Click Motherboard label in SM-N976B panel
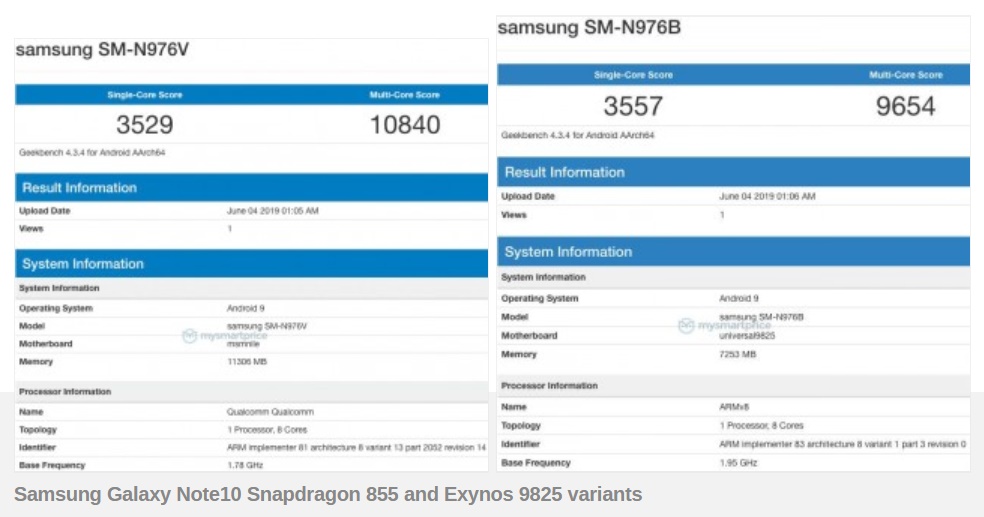This screenshot has height=517, width=984. pyautogui.click(x=529, y=336)
